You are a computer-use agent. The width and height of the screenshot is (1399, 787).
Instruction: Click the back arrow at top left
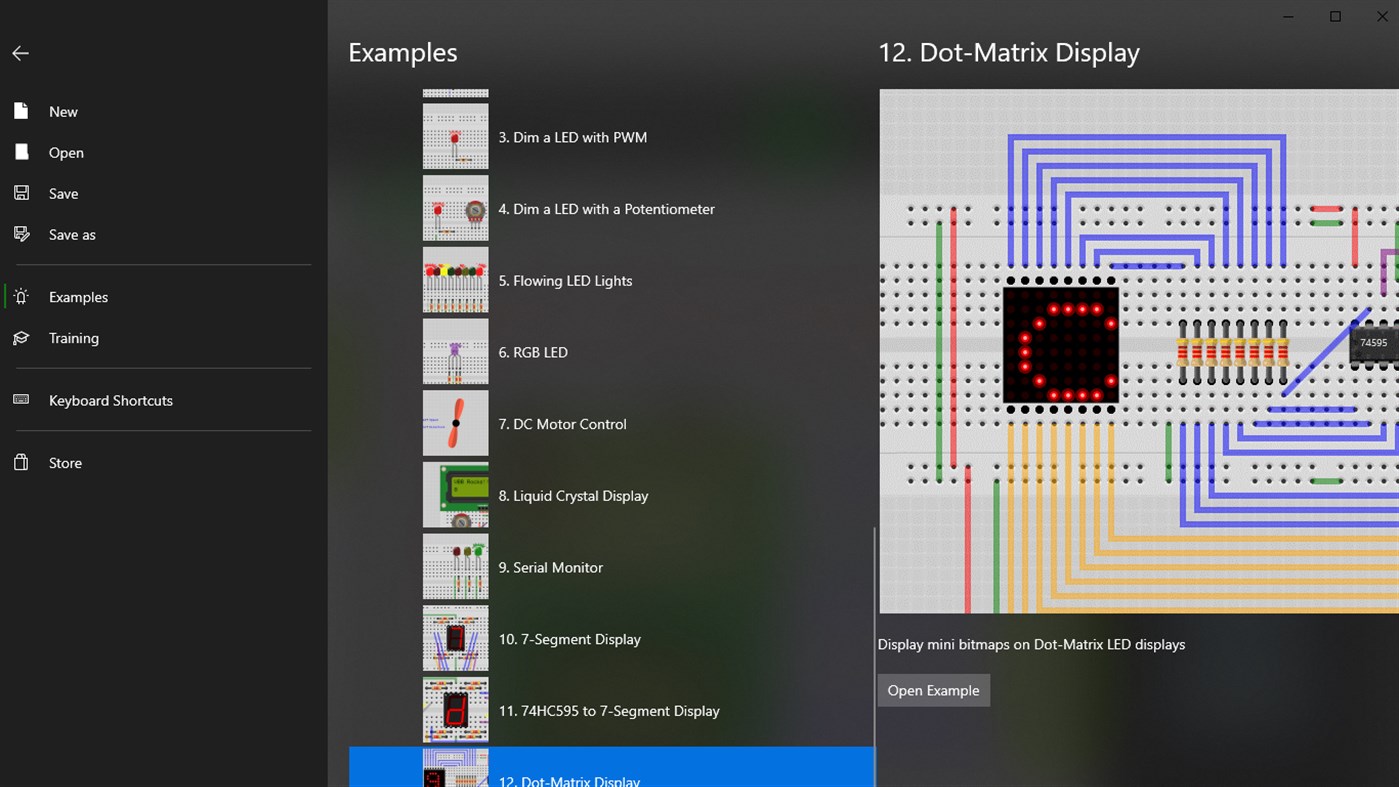[x=20, y=53]
